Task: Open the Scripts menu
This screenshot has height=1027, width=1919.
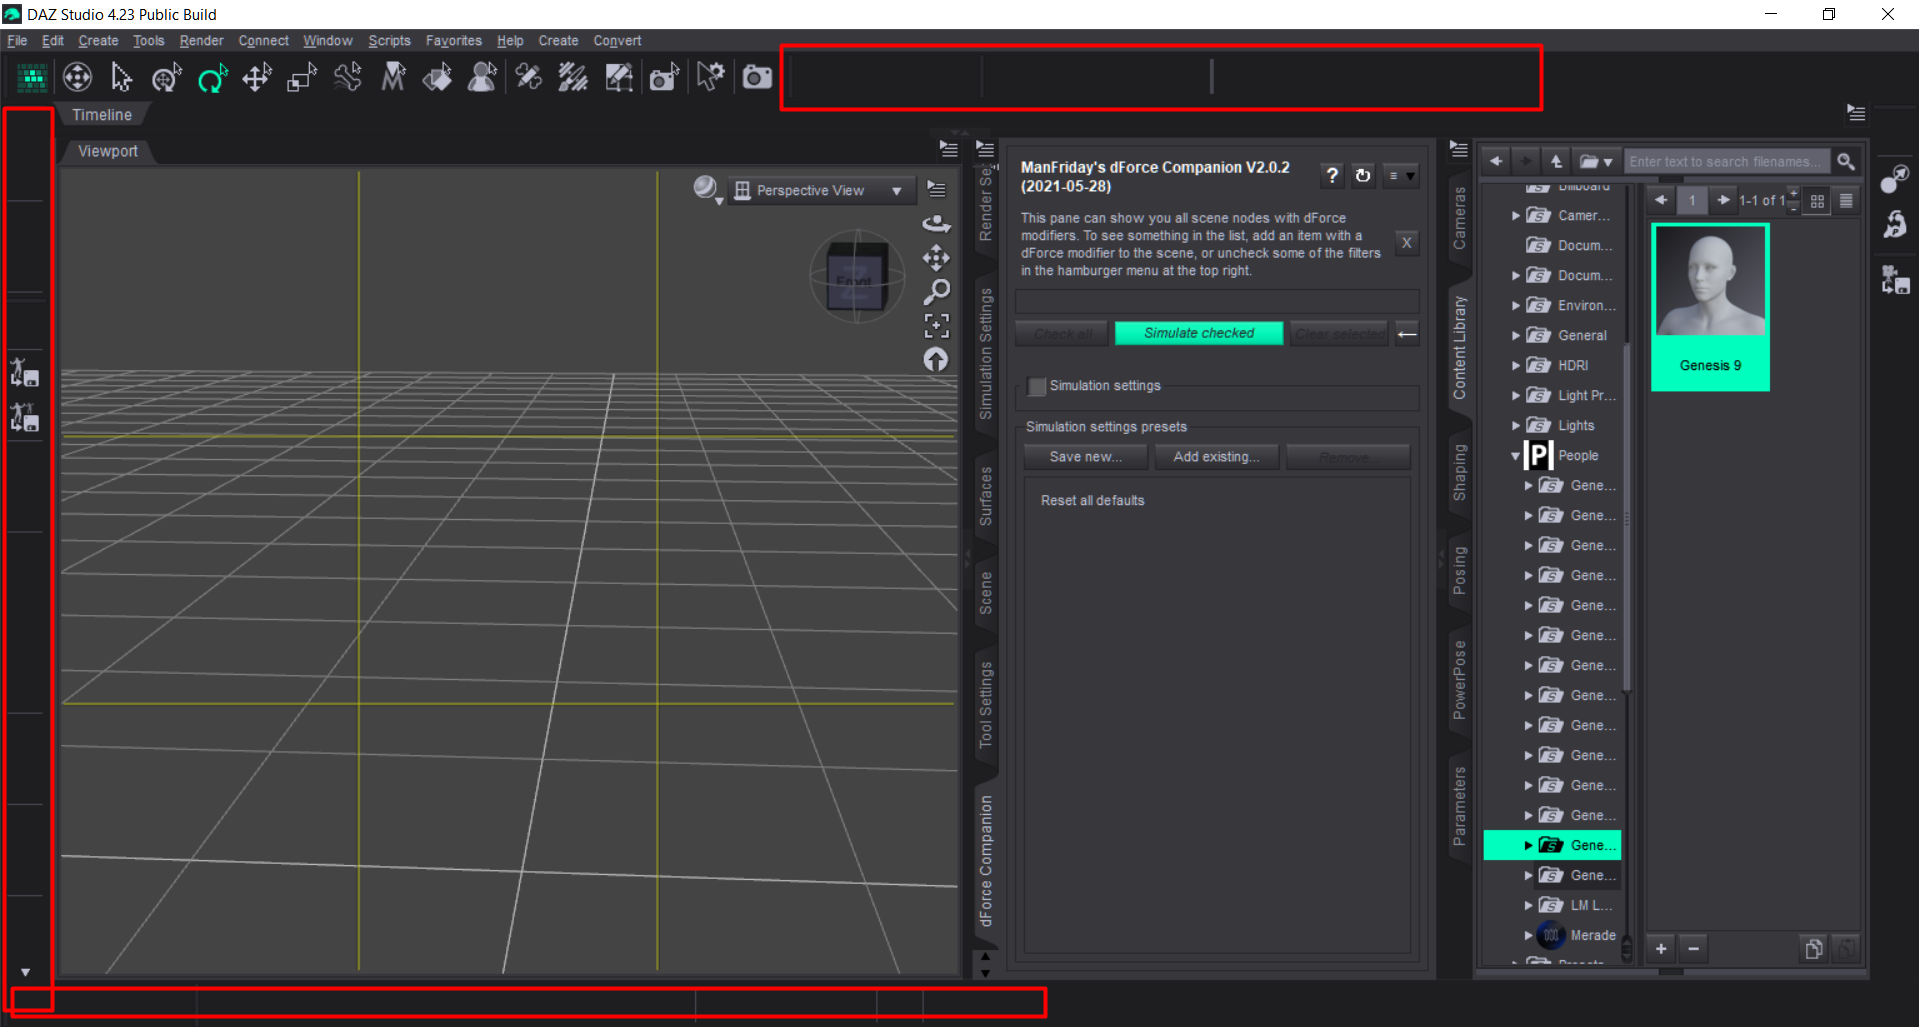Action: 389,41
